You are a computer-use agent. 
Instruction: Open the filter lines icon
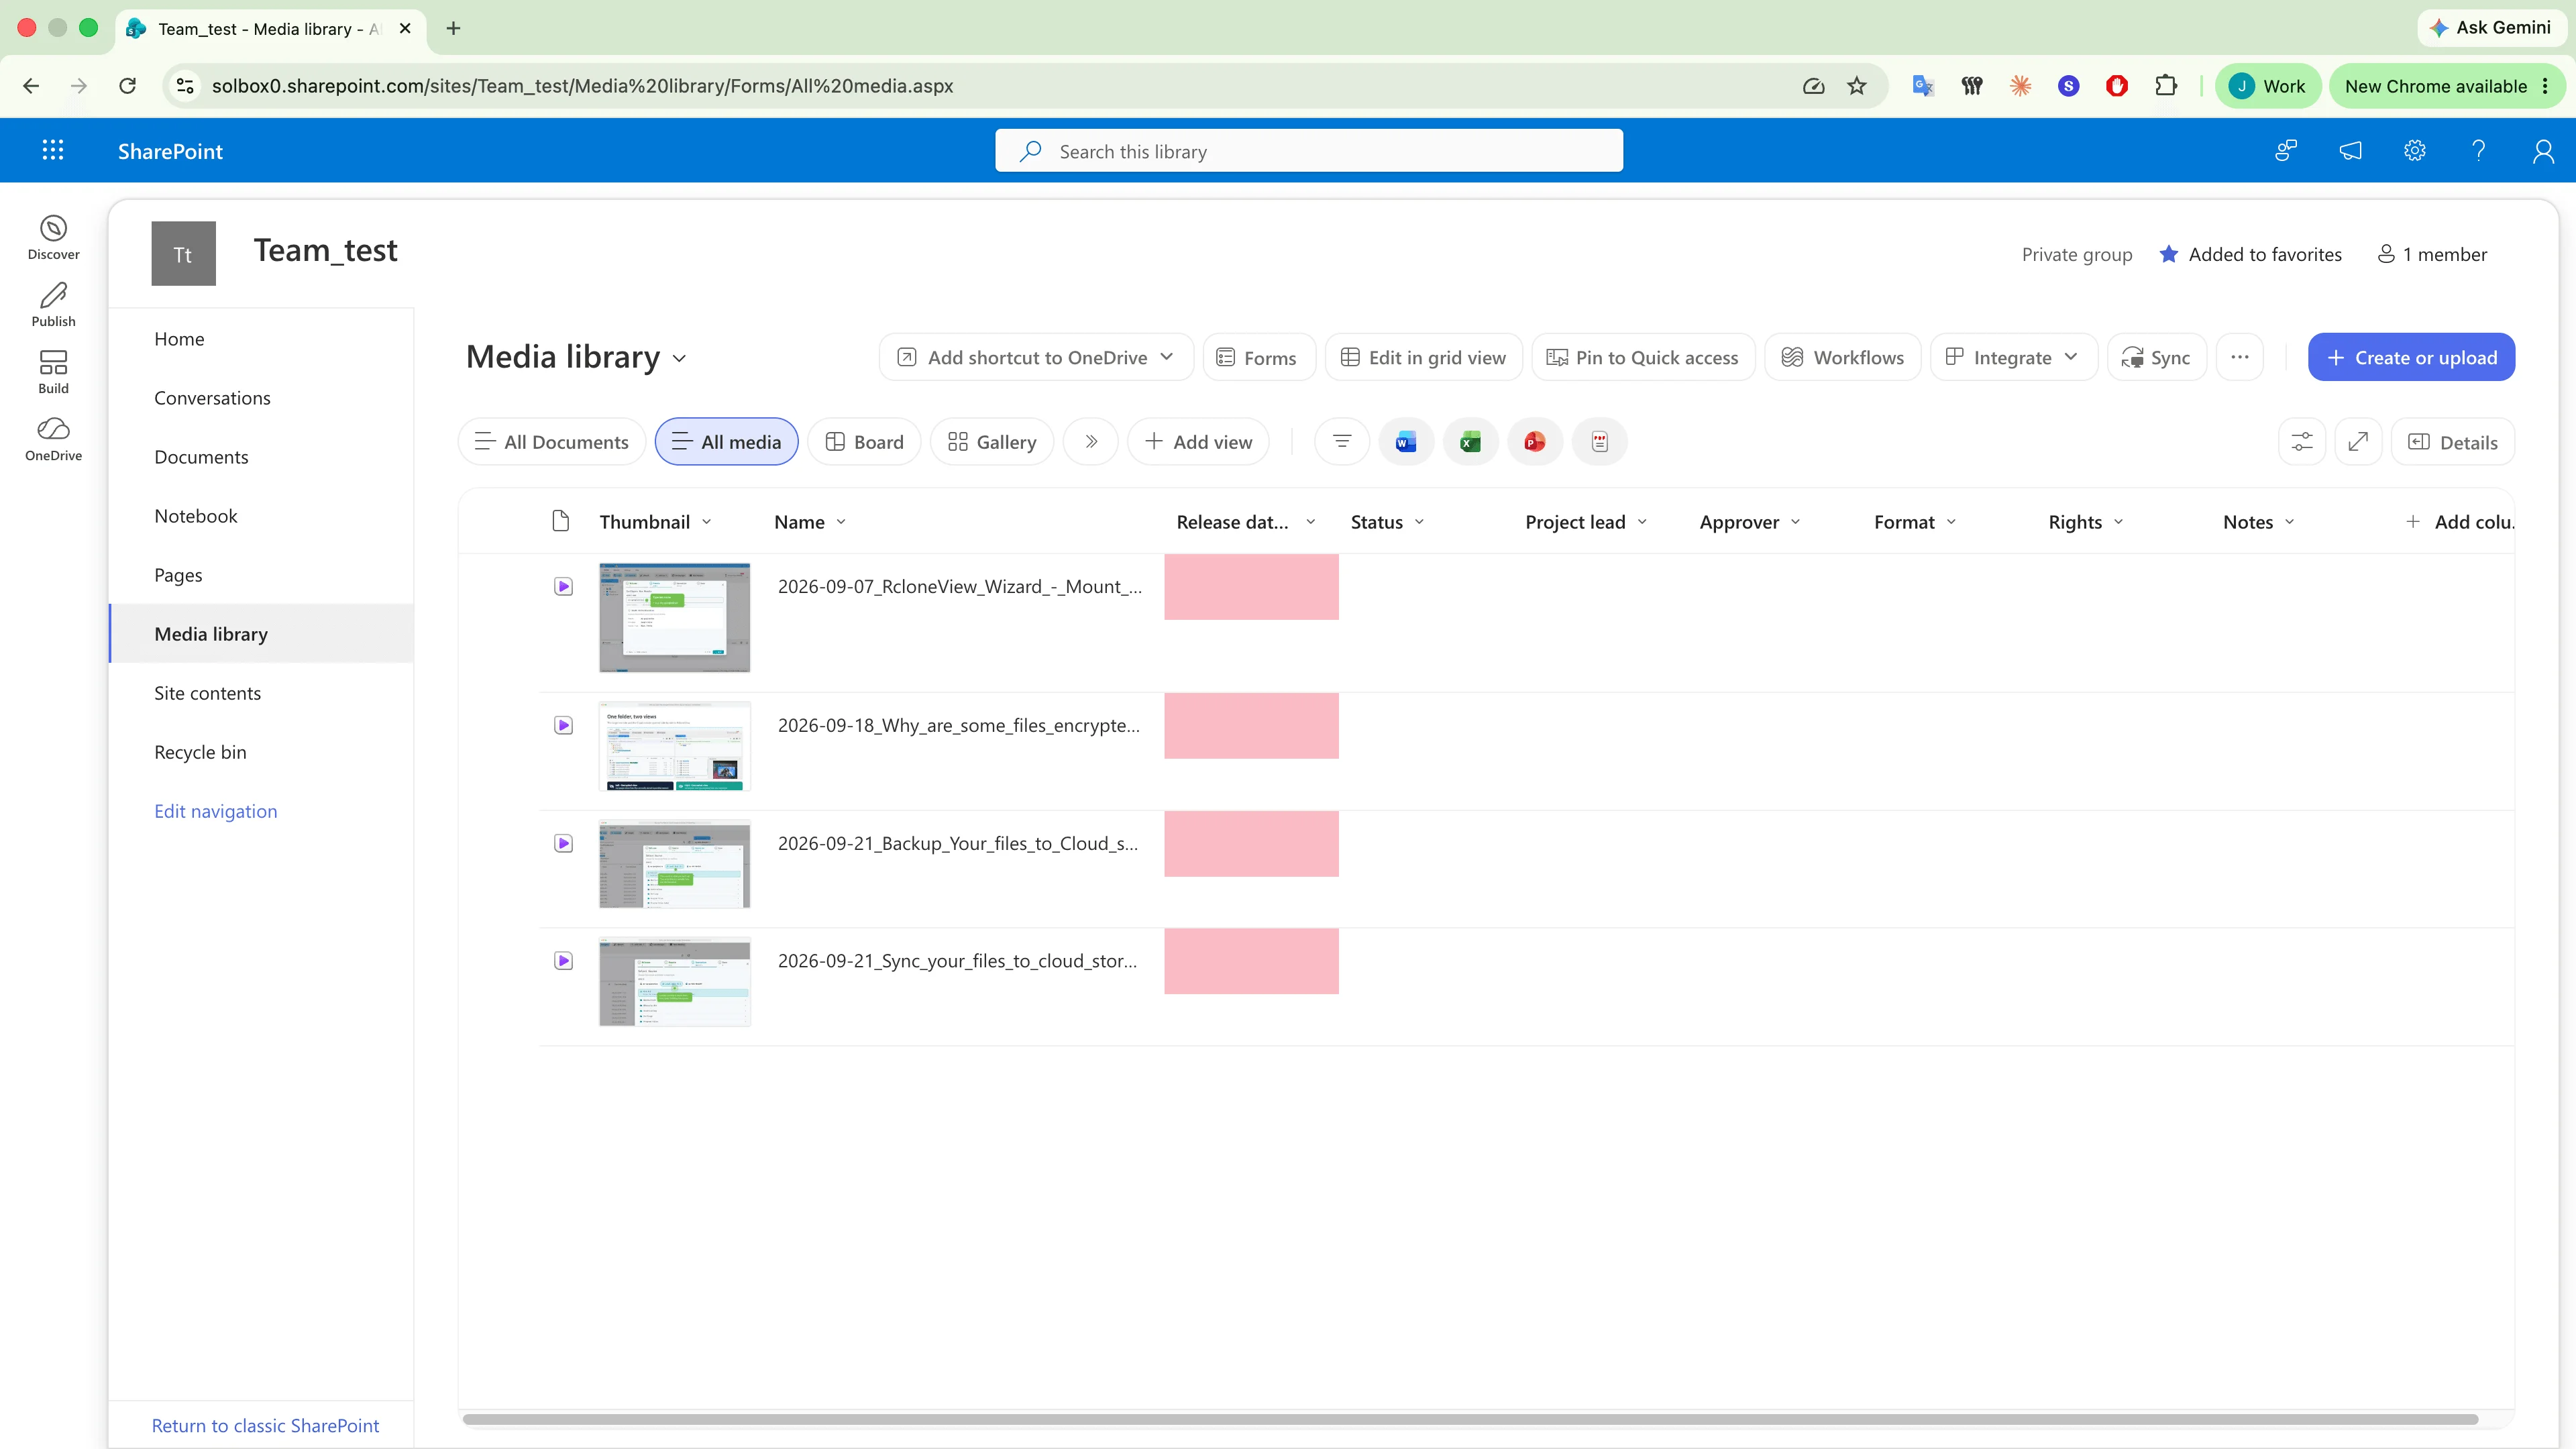click(1341, 441)
